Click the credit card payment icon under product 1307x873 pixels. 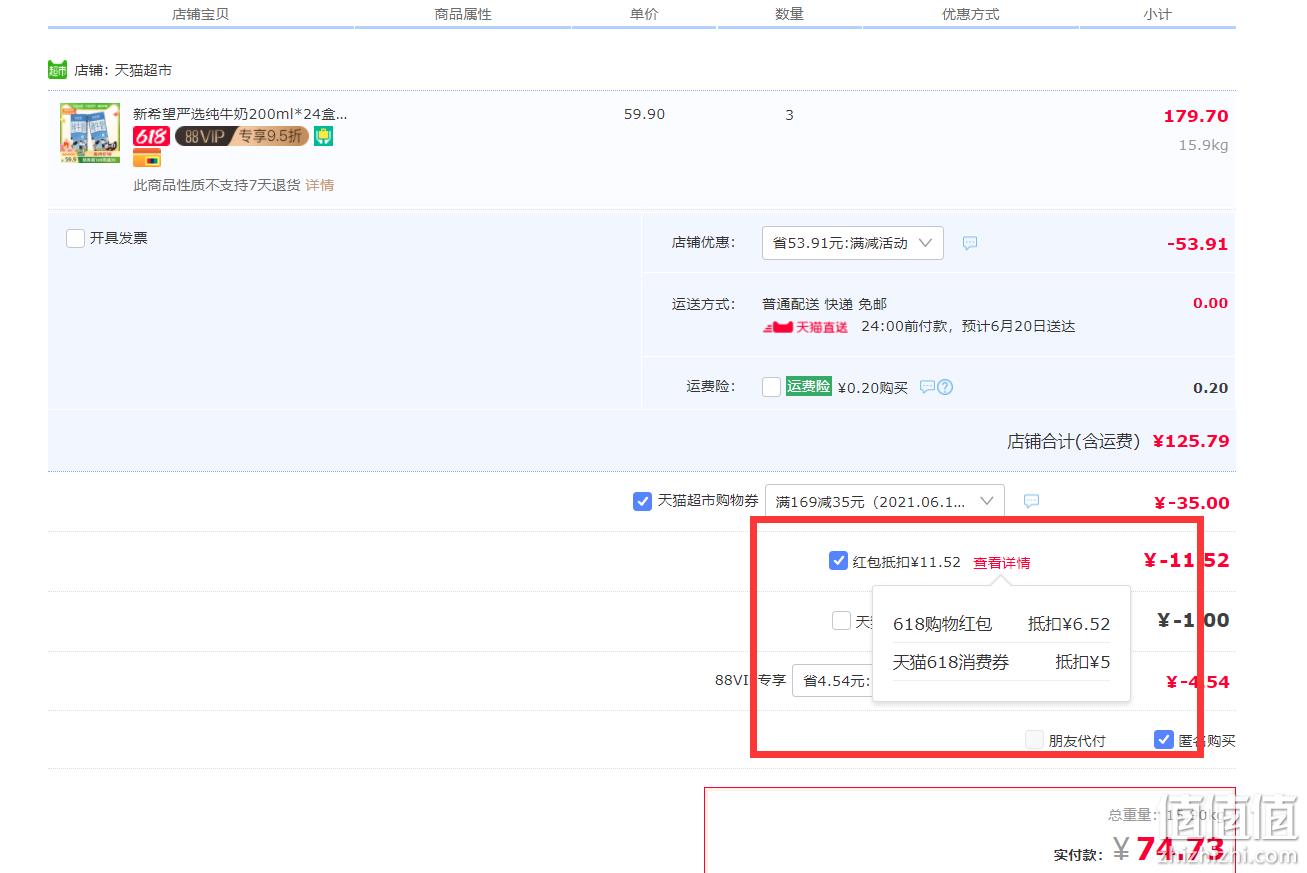tap(147, 159)
